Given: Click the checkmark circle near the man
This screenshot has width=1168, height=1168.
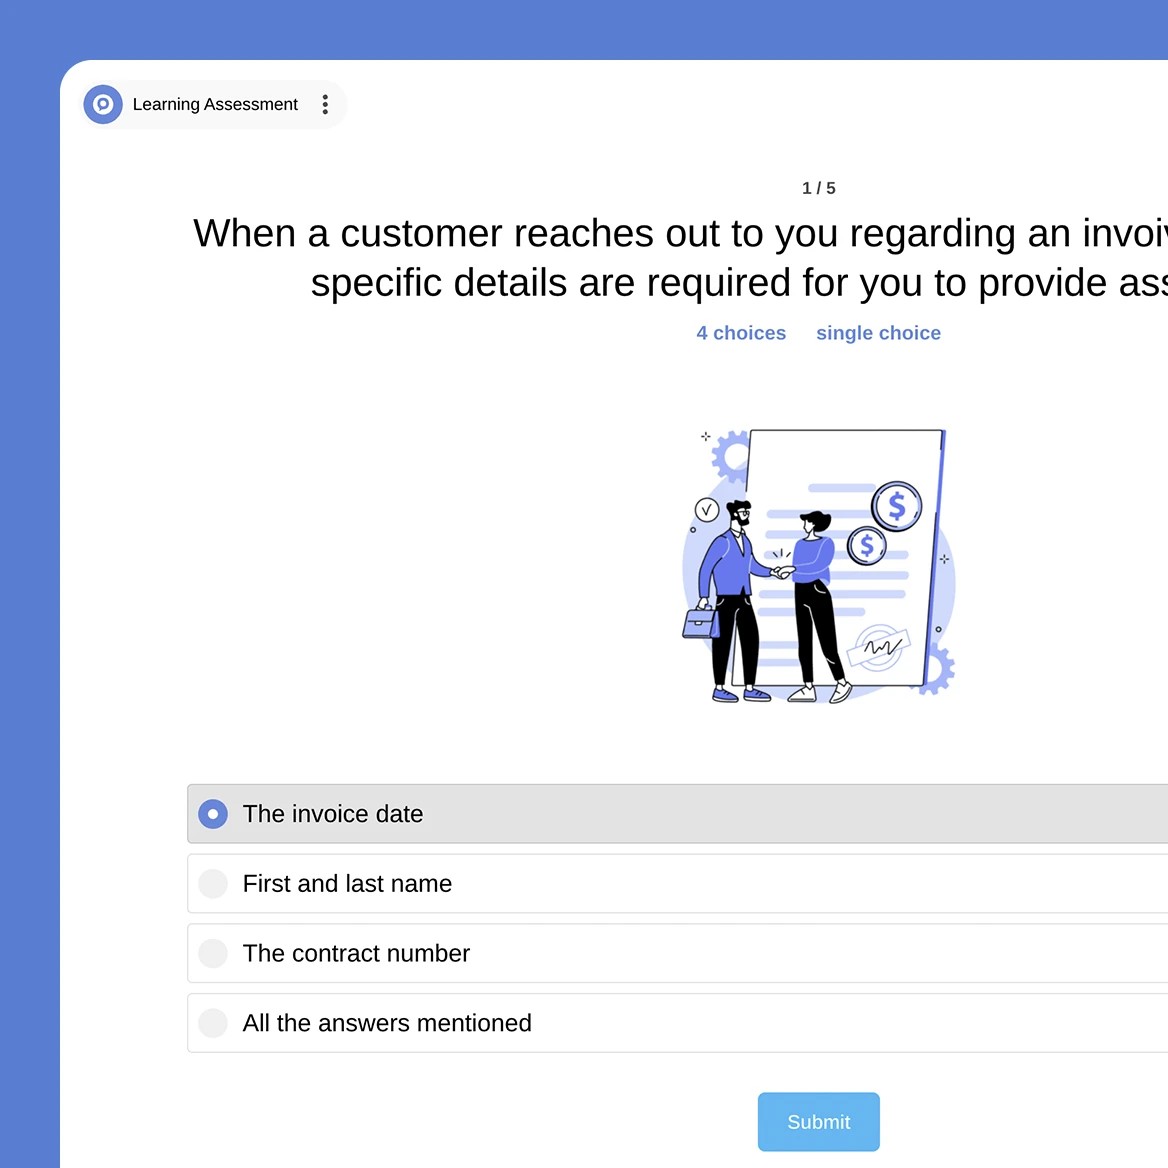Looking at the screenshot, I should (707, 510).
